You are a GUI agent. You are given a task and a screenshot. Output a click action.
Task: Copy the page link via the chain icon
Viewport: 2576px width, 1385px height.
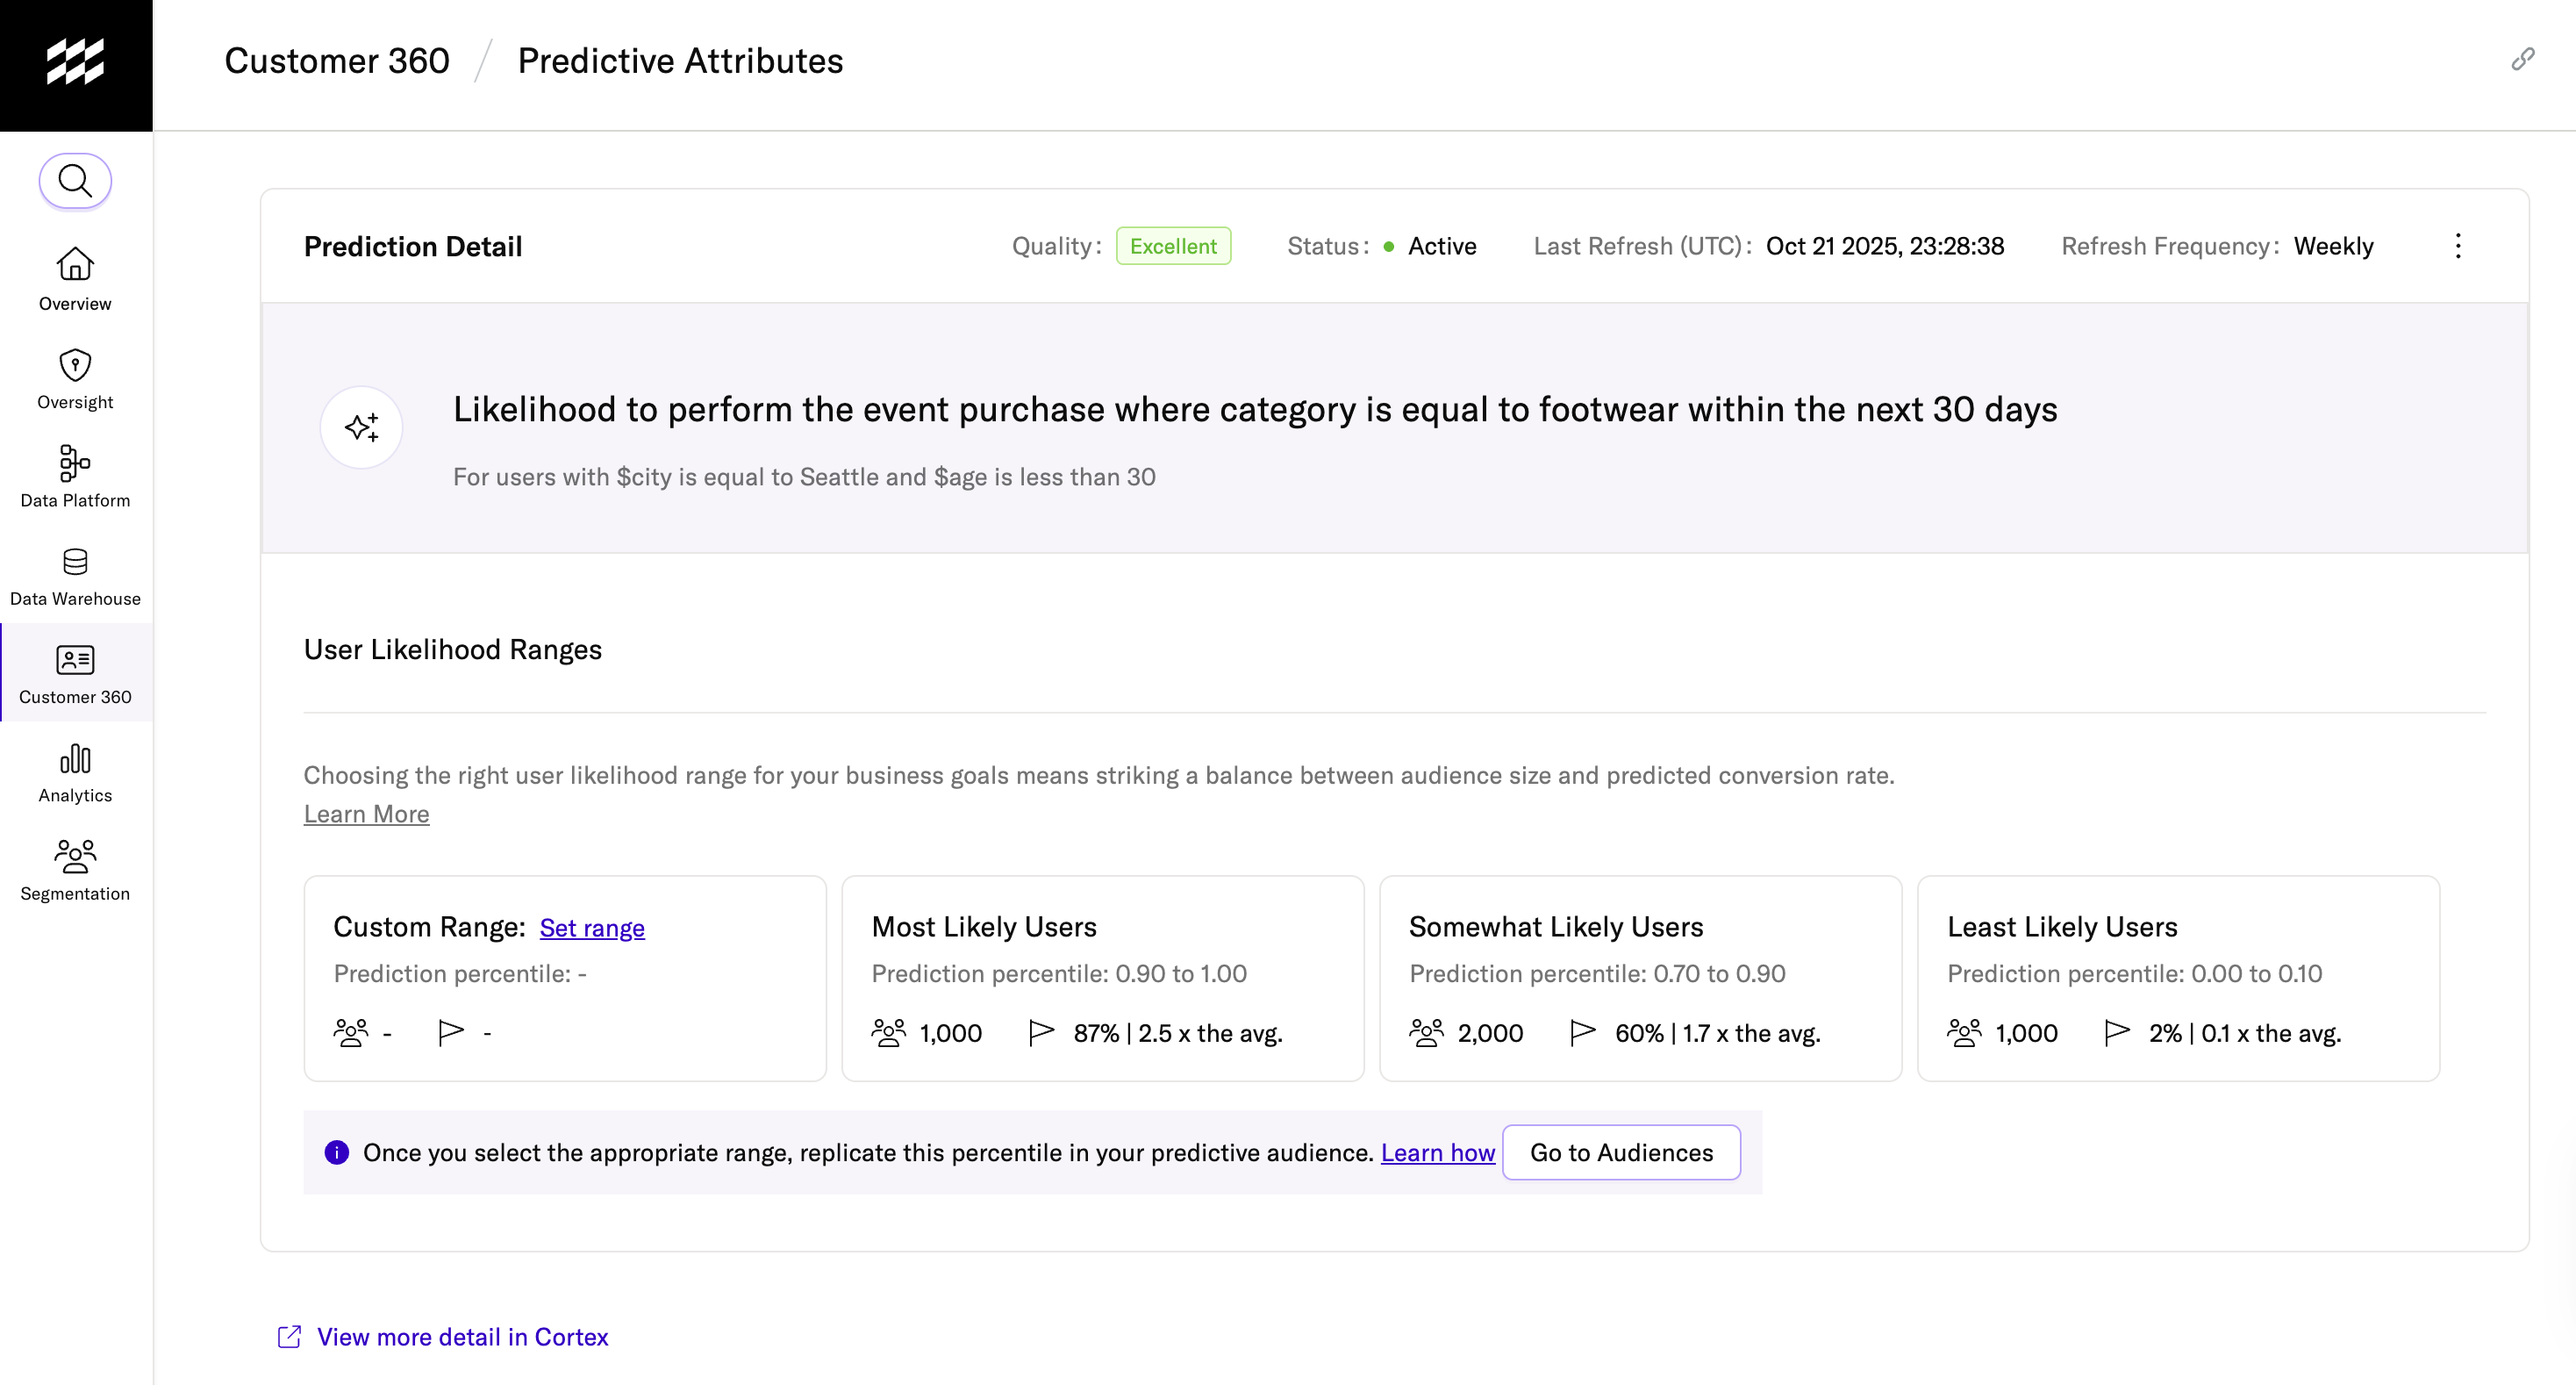pyautogui.click(x=2522, y=60)
